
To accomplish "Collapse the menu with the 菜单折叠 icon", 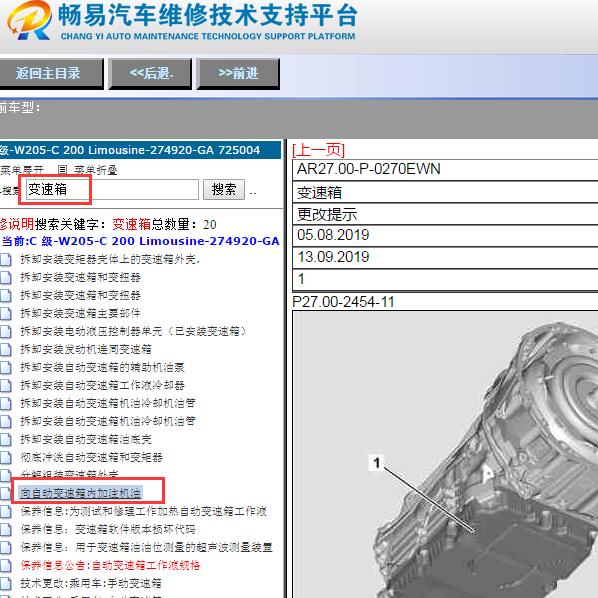I will tap(63, 170).
